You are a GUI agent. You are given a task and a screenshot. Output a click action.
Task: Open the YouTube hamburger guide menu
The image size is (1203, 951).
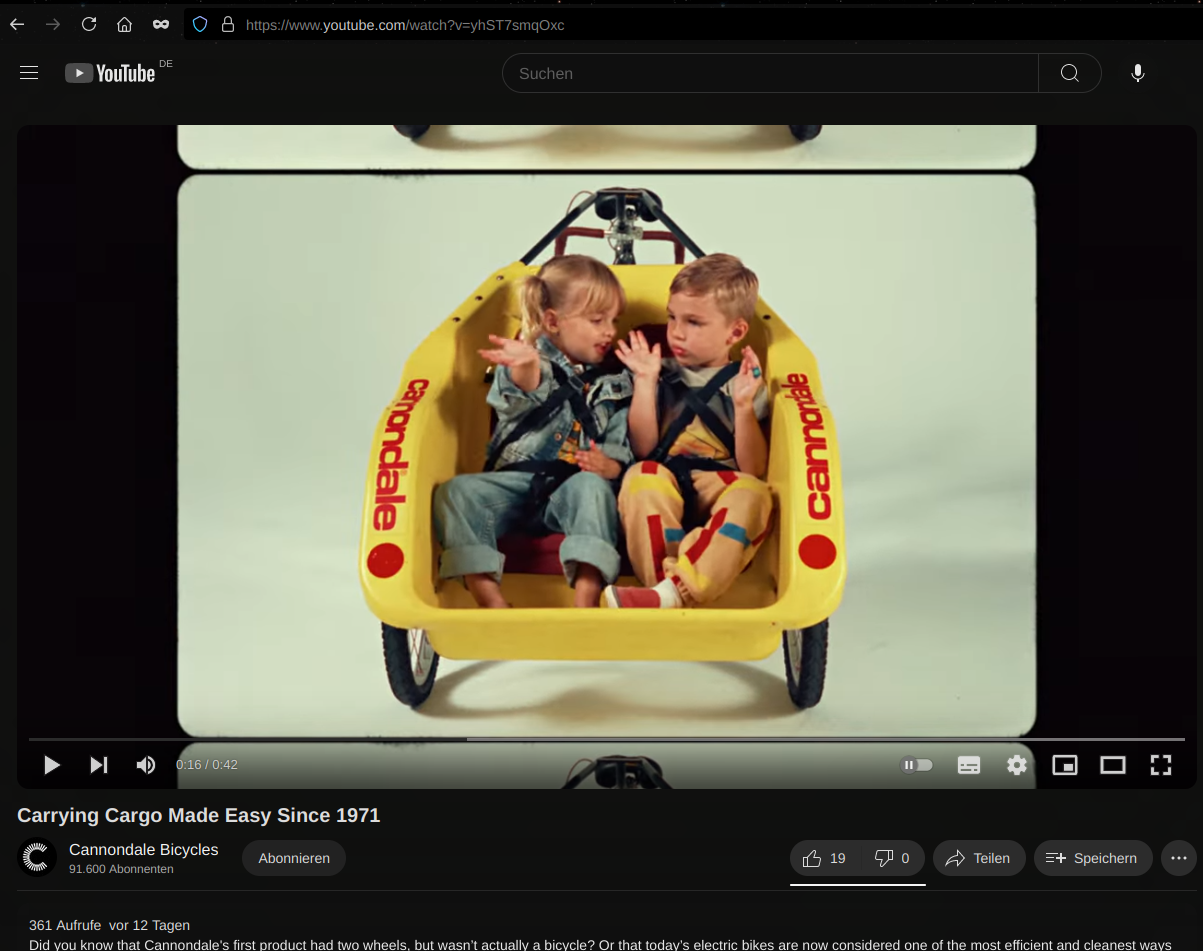[x=29, y=73]
